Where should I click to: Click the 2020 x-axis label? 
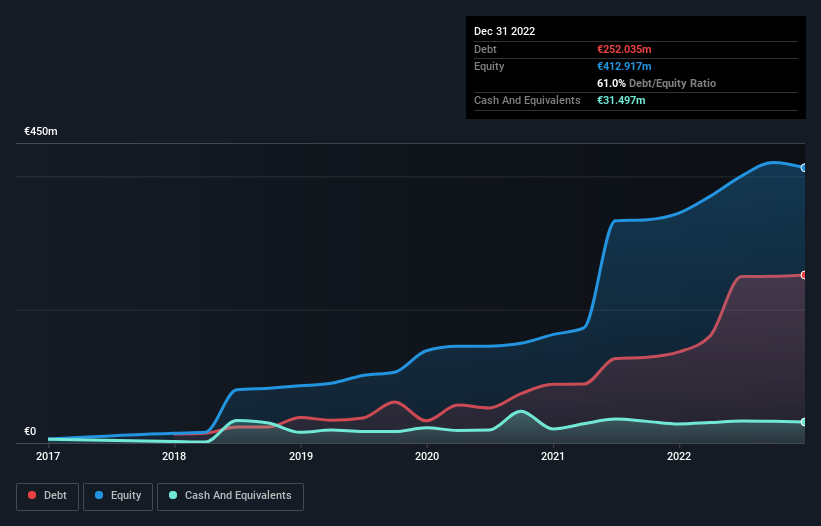[x=427, y=456]
